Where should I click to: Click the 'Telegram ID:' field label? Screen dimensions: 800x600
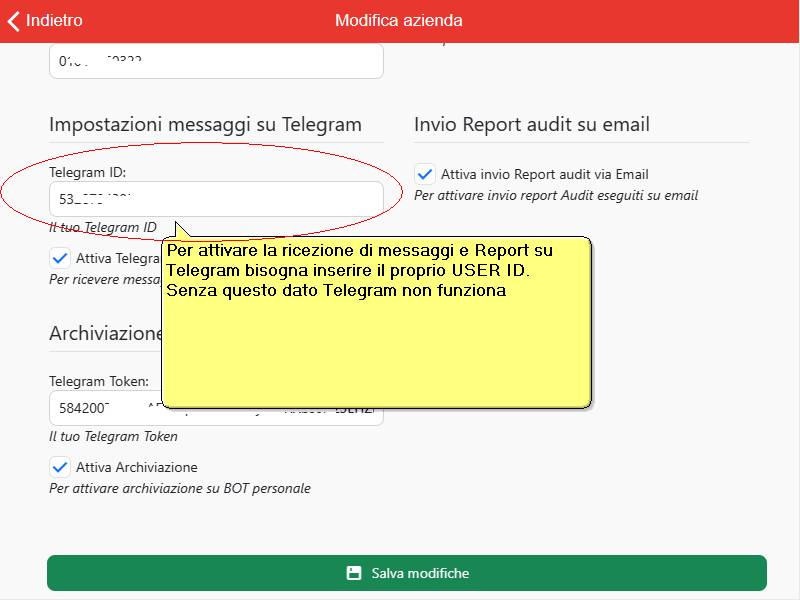point(87,172)
